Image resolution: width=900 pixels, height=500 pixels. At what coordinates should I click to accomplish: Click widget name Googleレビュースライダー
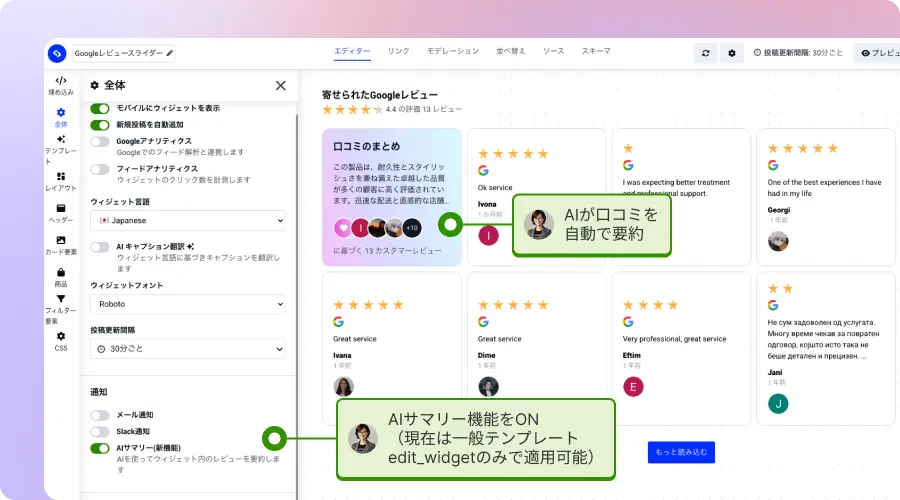pyautogui.click(x=119, y=53)
